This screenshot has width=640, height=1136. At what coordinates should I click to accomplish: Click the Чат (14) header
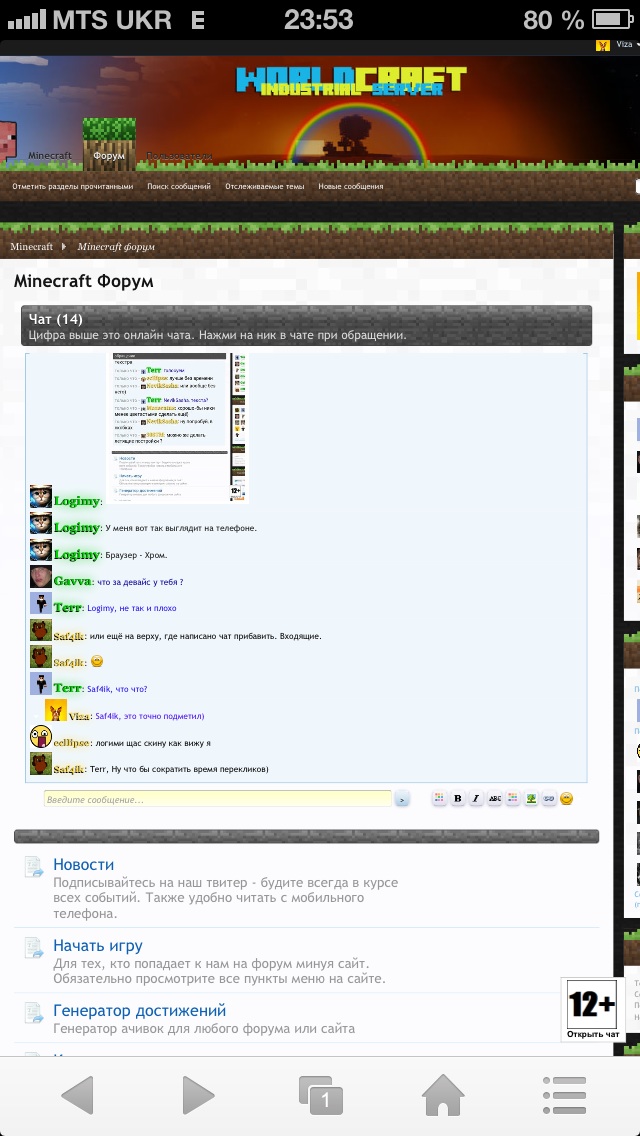pos(56,319)
